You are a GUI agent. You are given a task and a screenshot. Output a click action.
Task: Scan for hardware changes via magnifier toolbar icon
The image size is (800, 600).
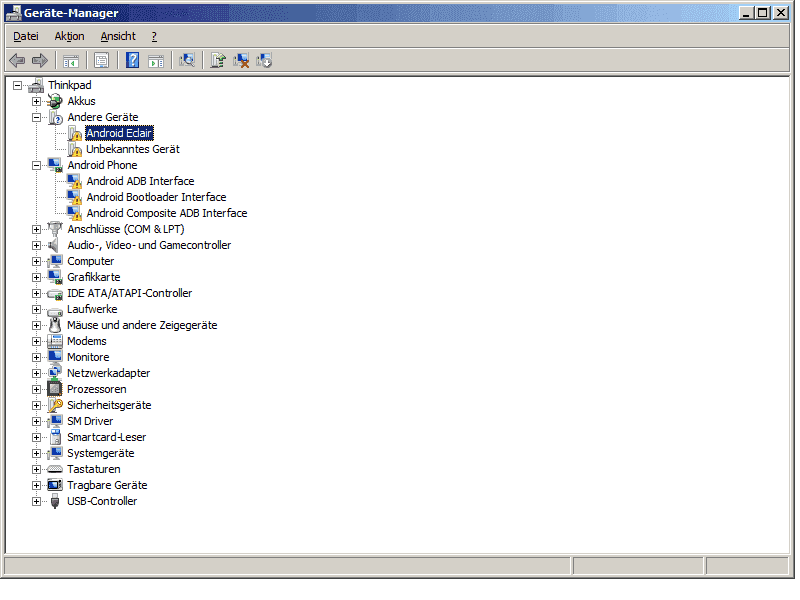tap(187, 61)
